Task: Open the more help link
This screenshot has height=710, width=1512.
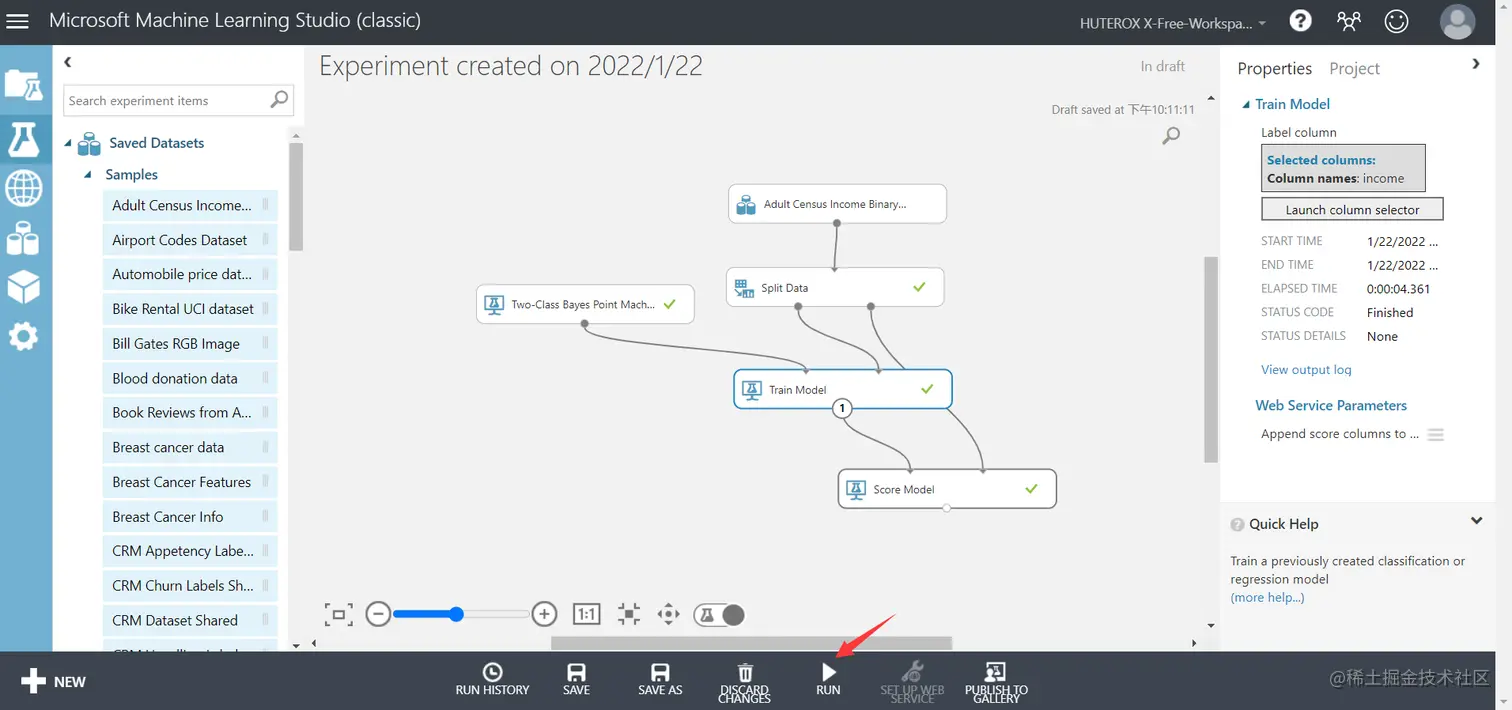Action: point(1267,597)
